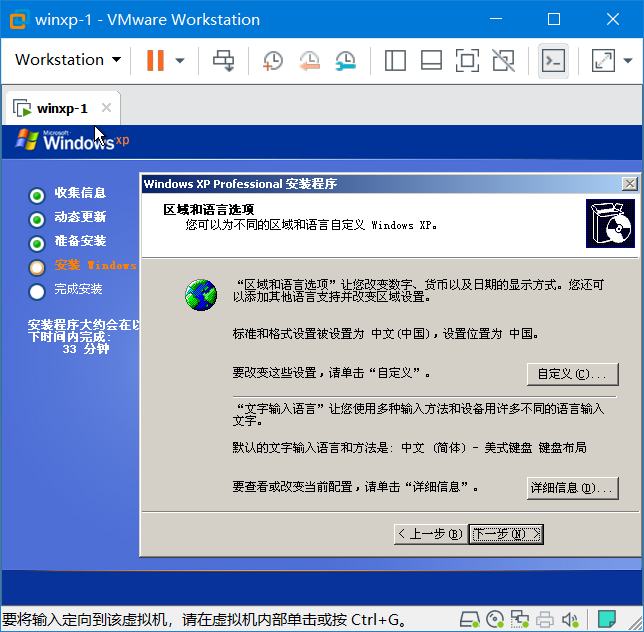
Task: Click the stretch guest display icon
Action: click(603, 61)
